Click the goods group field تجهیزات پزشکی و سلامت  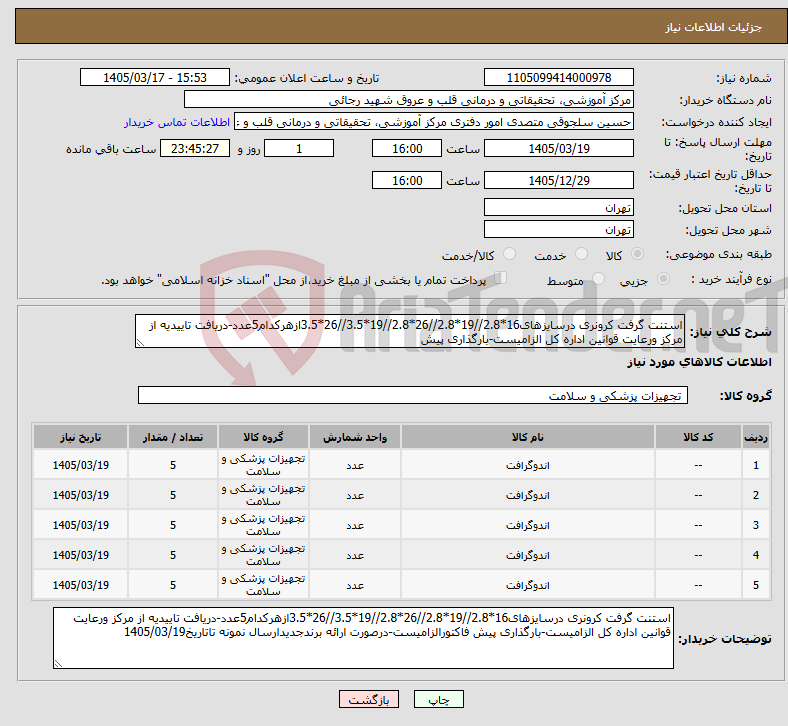click(413, 396)
